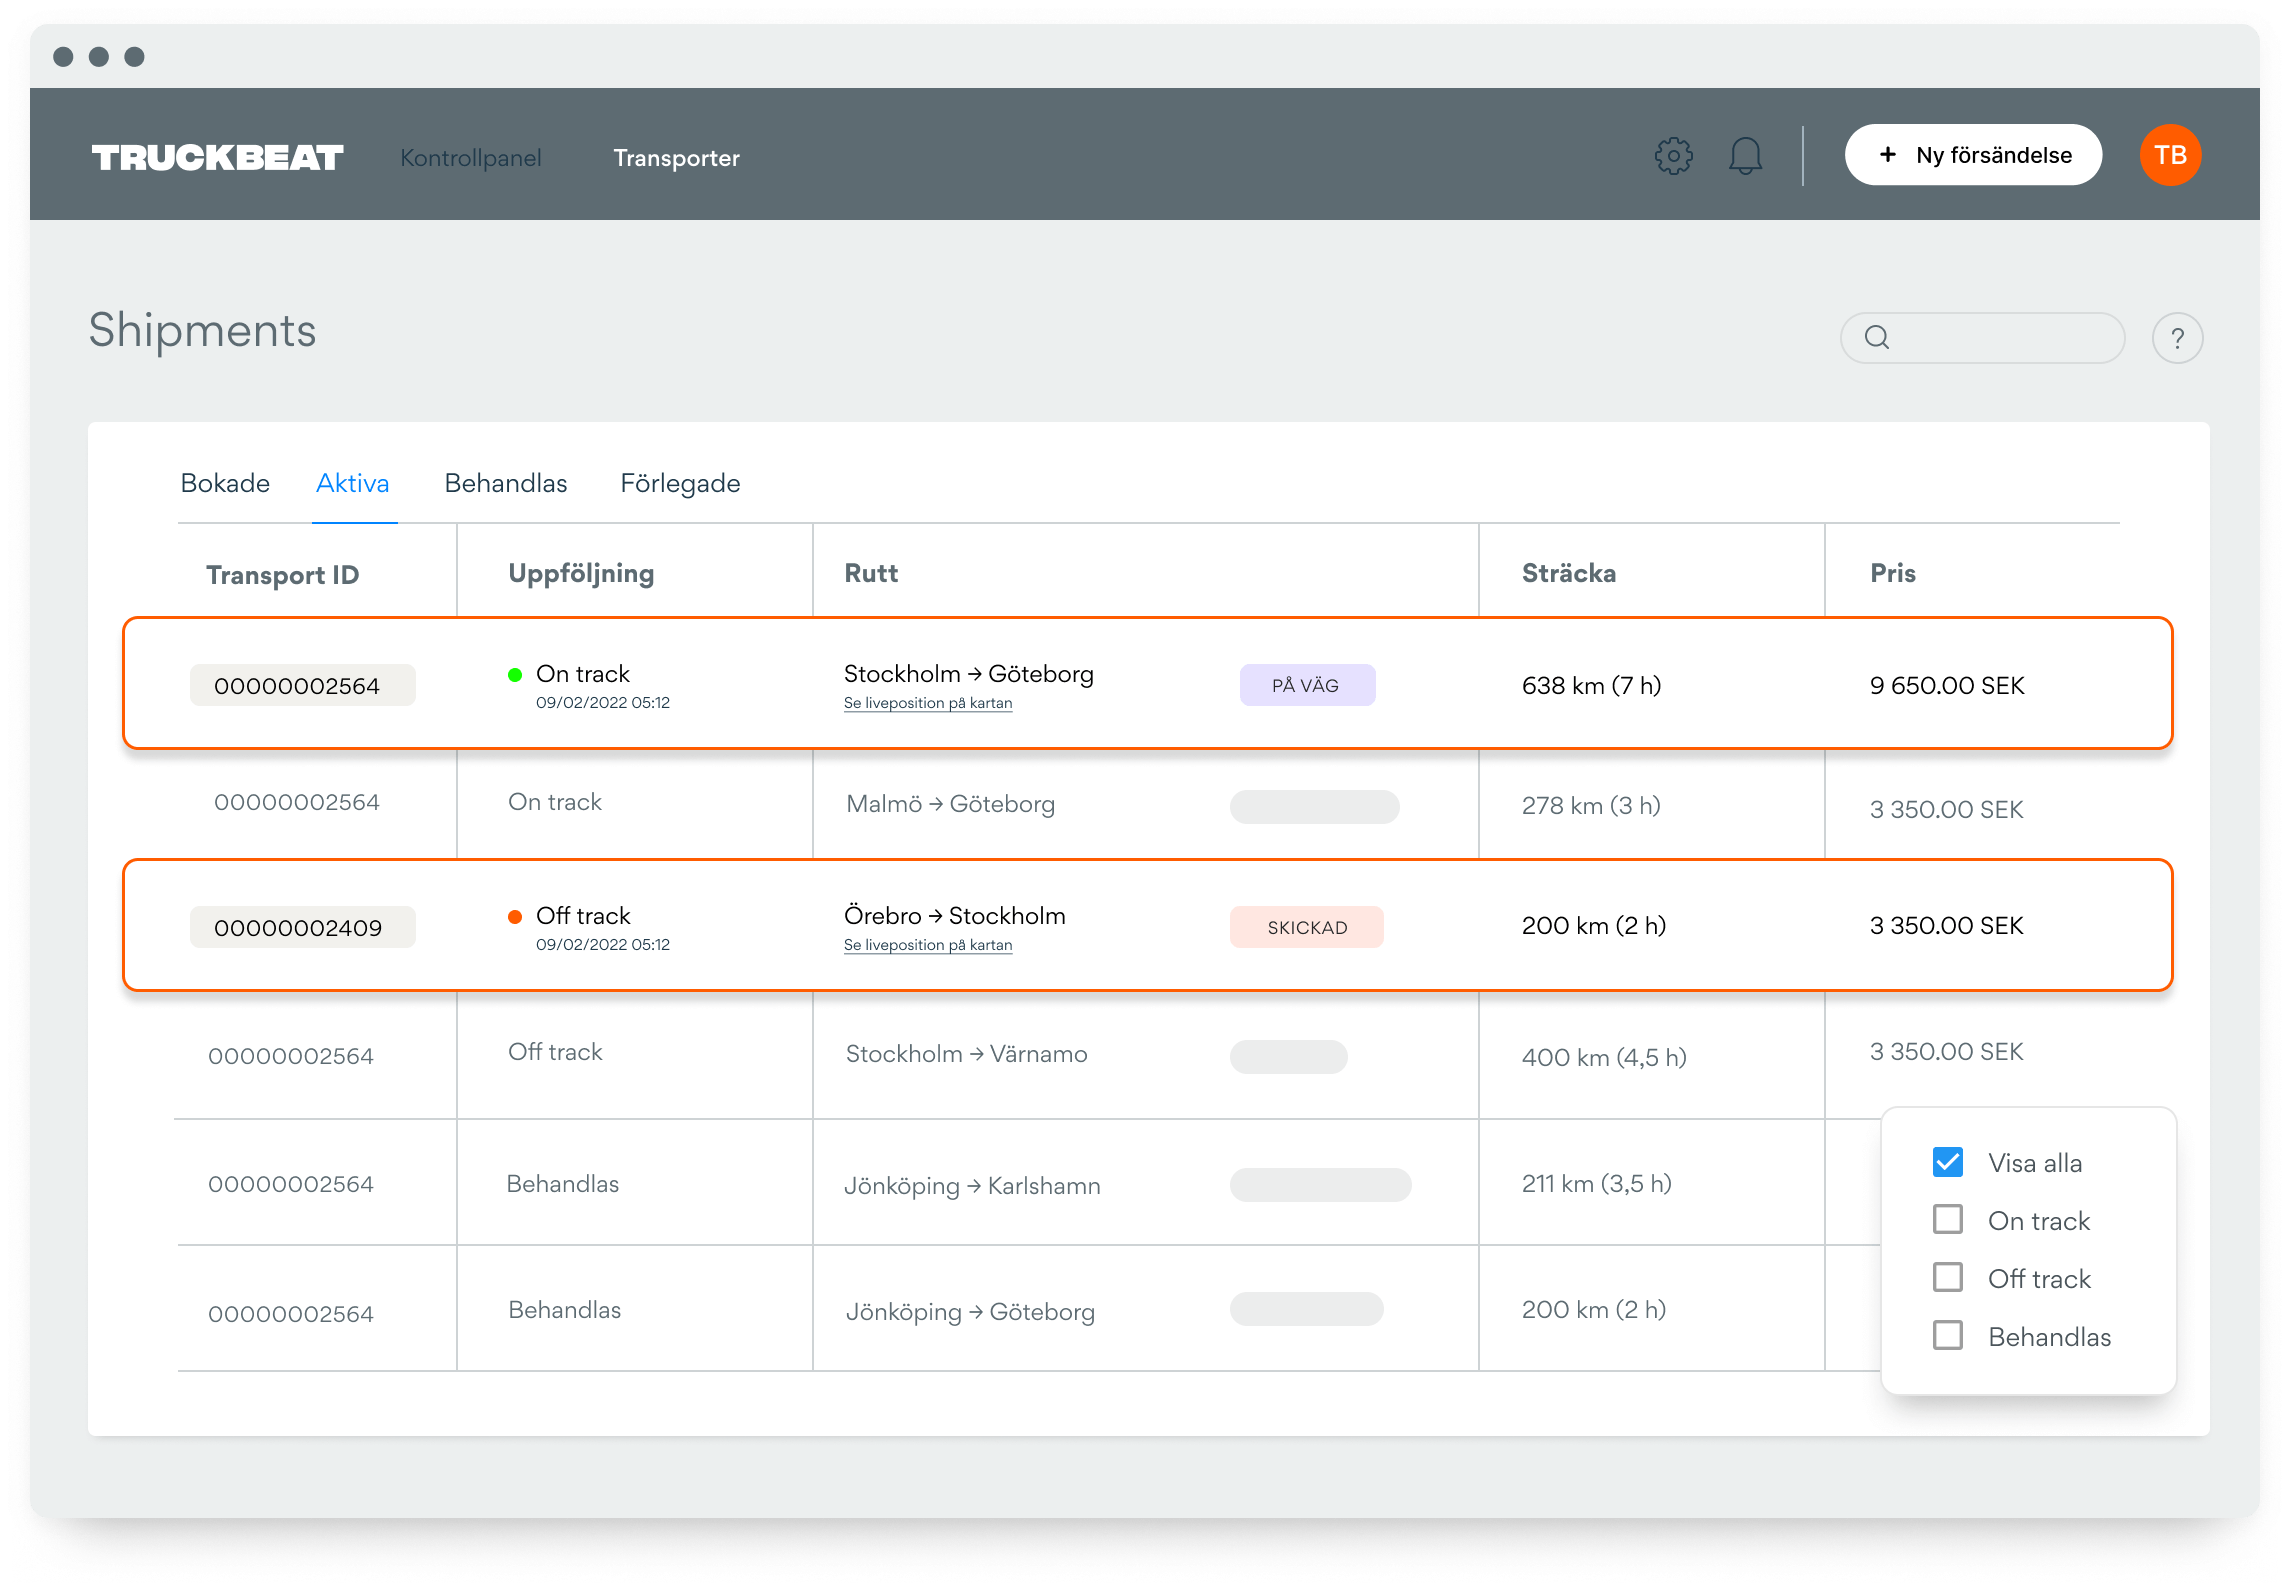Click Stockholm → Göteborg route text
Viewport: 2290px width, 1584px height.
pyautogui.click(x=969, y=674)
